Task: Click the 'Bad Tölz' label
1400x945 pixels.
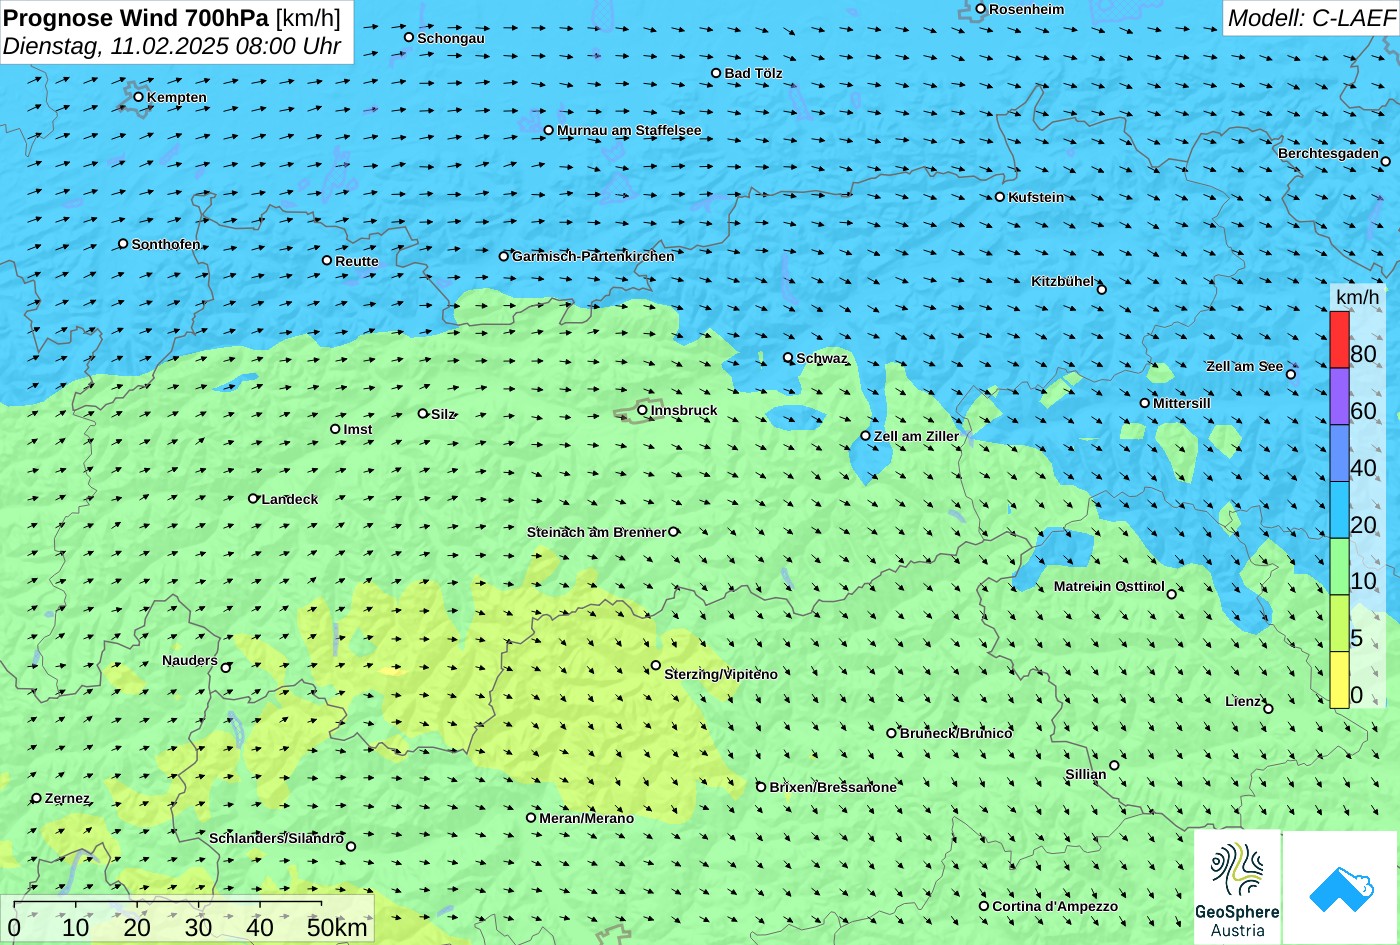Action: tap(753, 73)
